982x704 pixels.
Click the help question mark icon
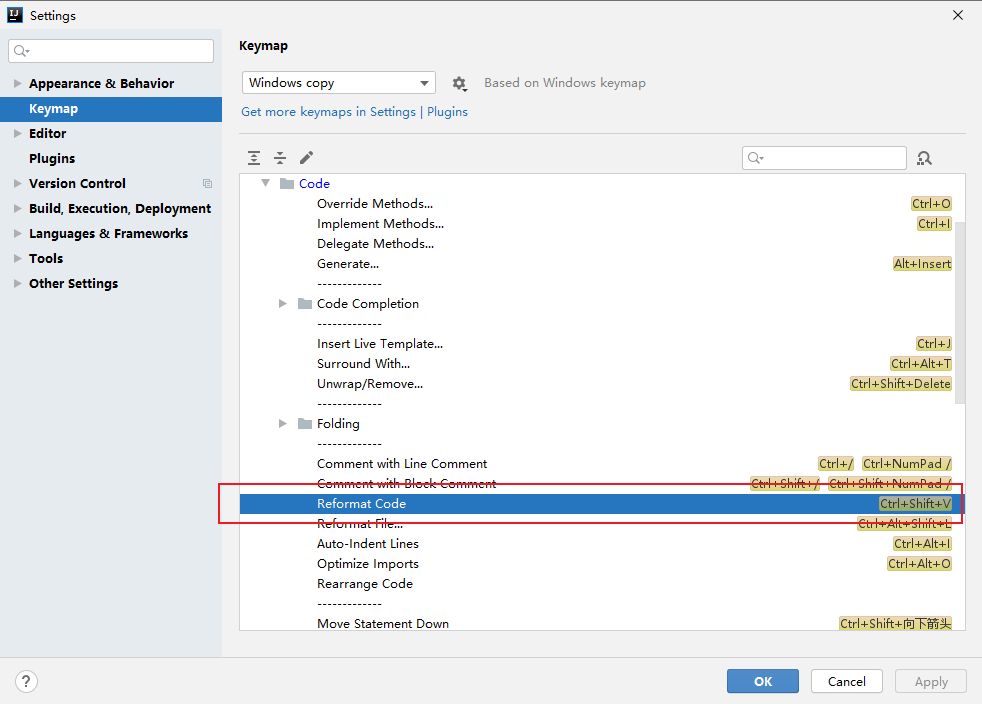[x=27, y=681]
